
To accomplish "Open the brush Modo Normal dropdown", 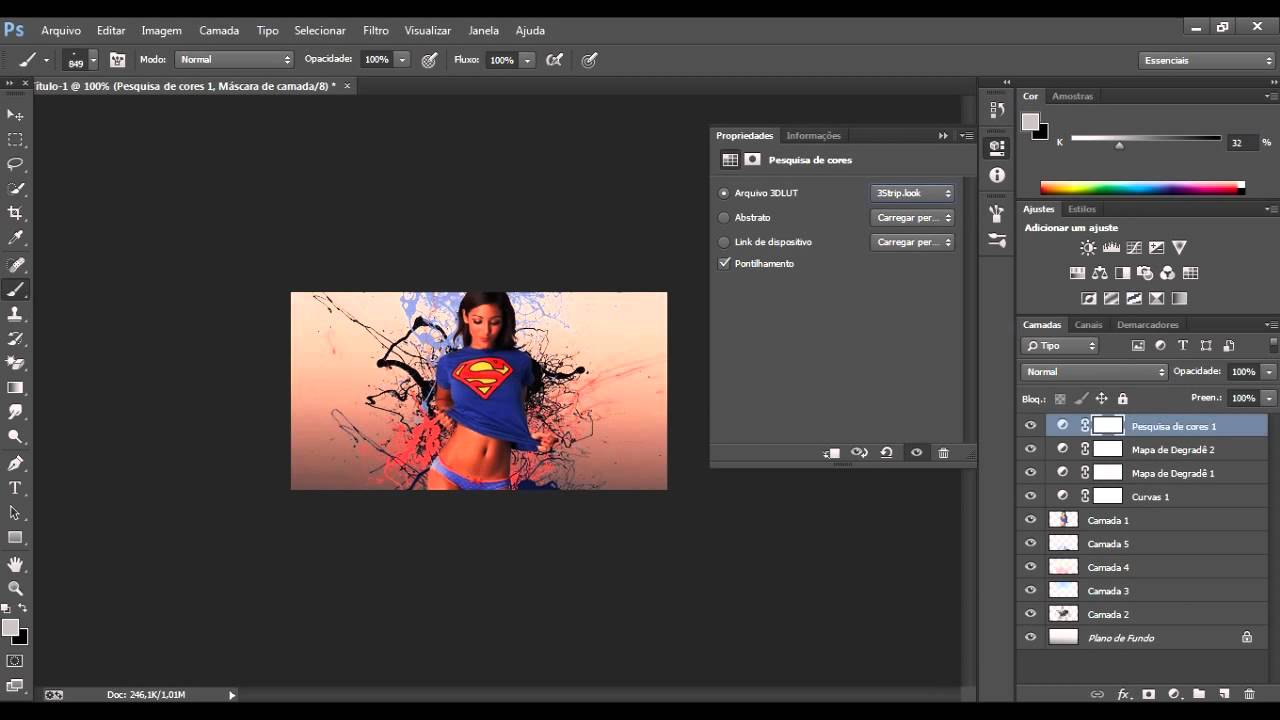I will pyautogui.click(x=234, y=60).
